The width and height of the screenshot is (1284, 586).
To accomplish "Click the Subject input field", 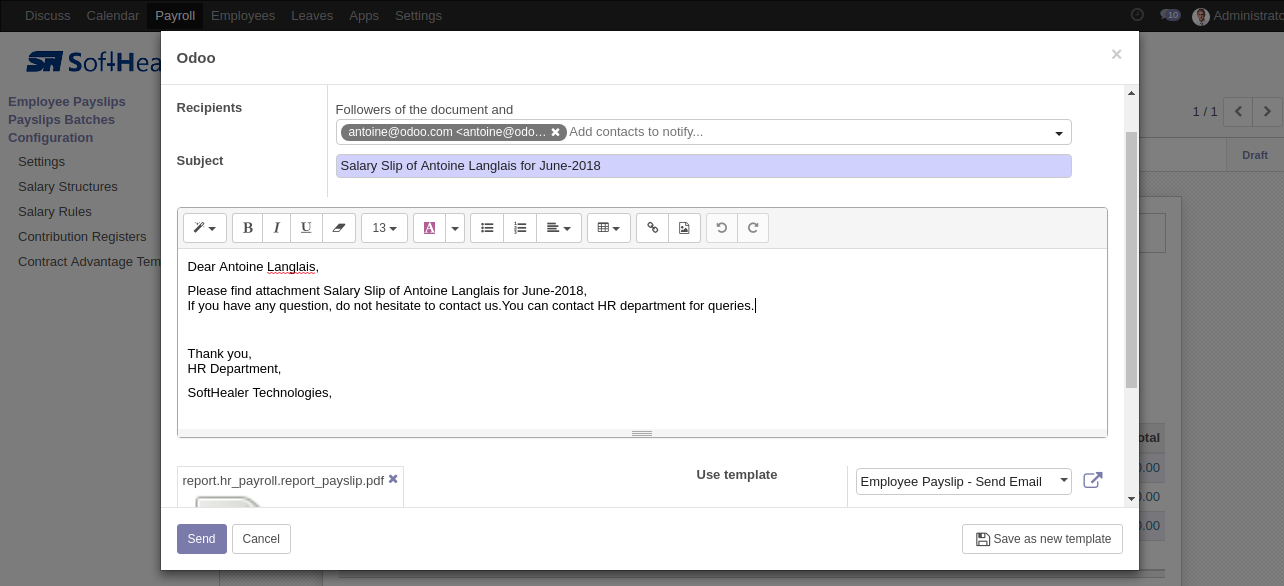I will coord(703,166).
